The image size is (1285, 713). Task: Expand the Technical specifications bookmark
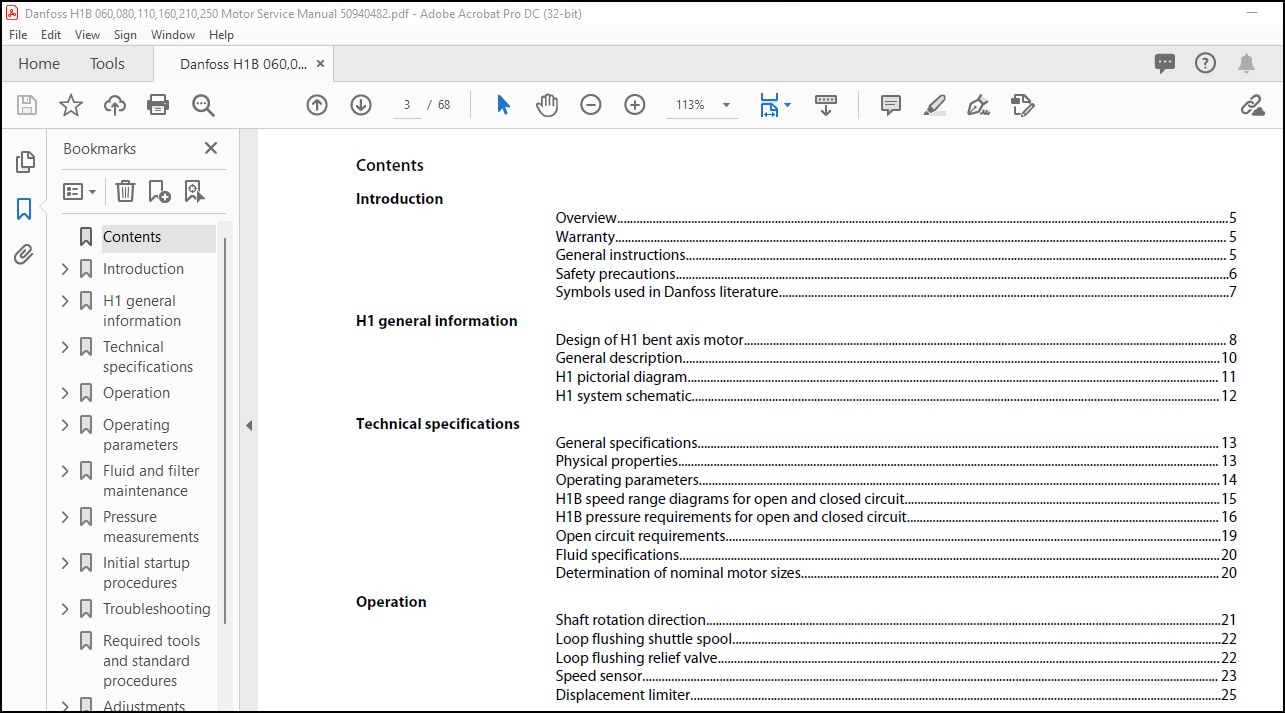65,347
